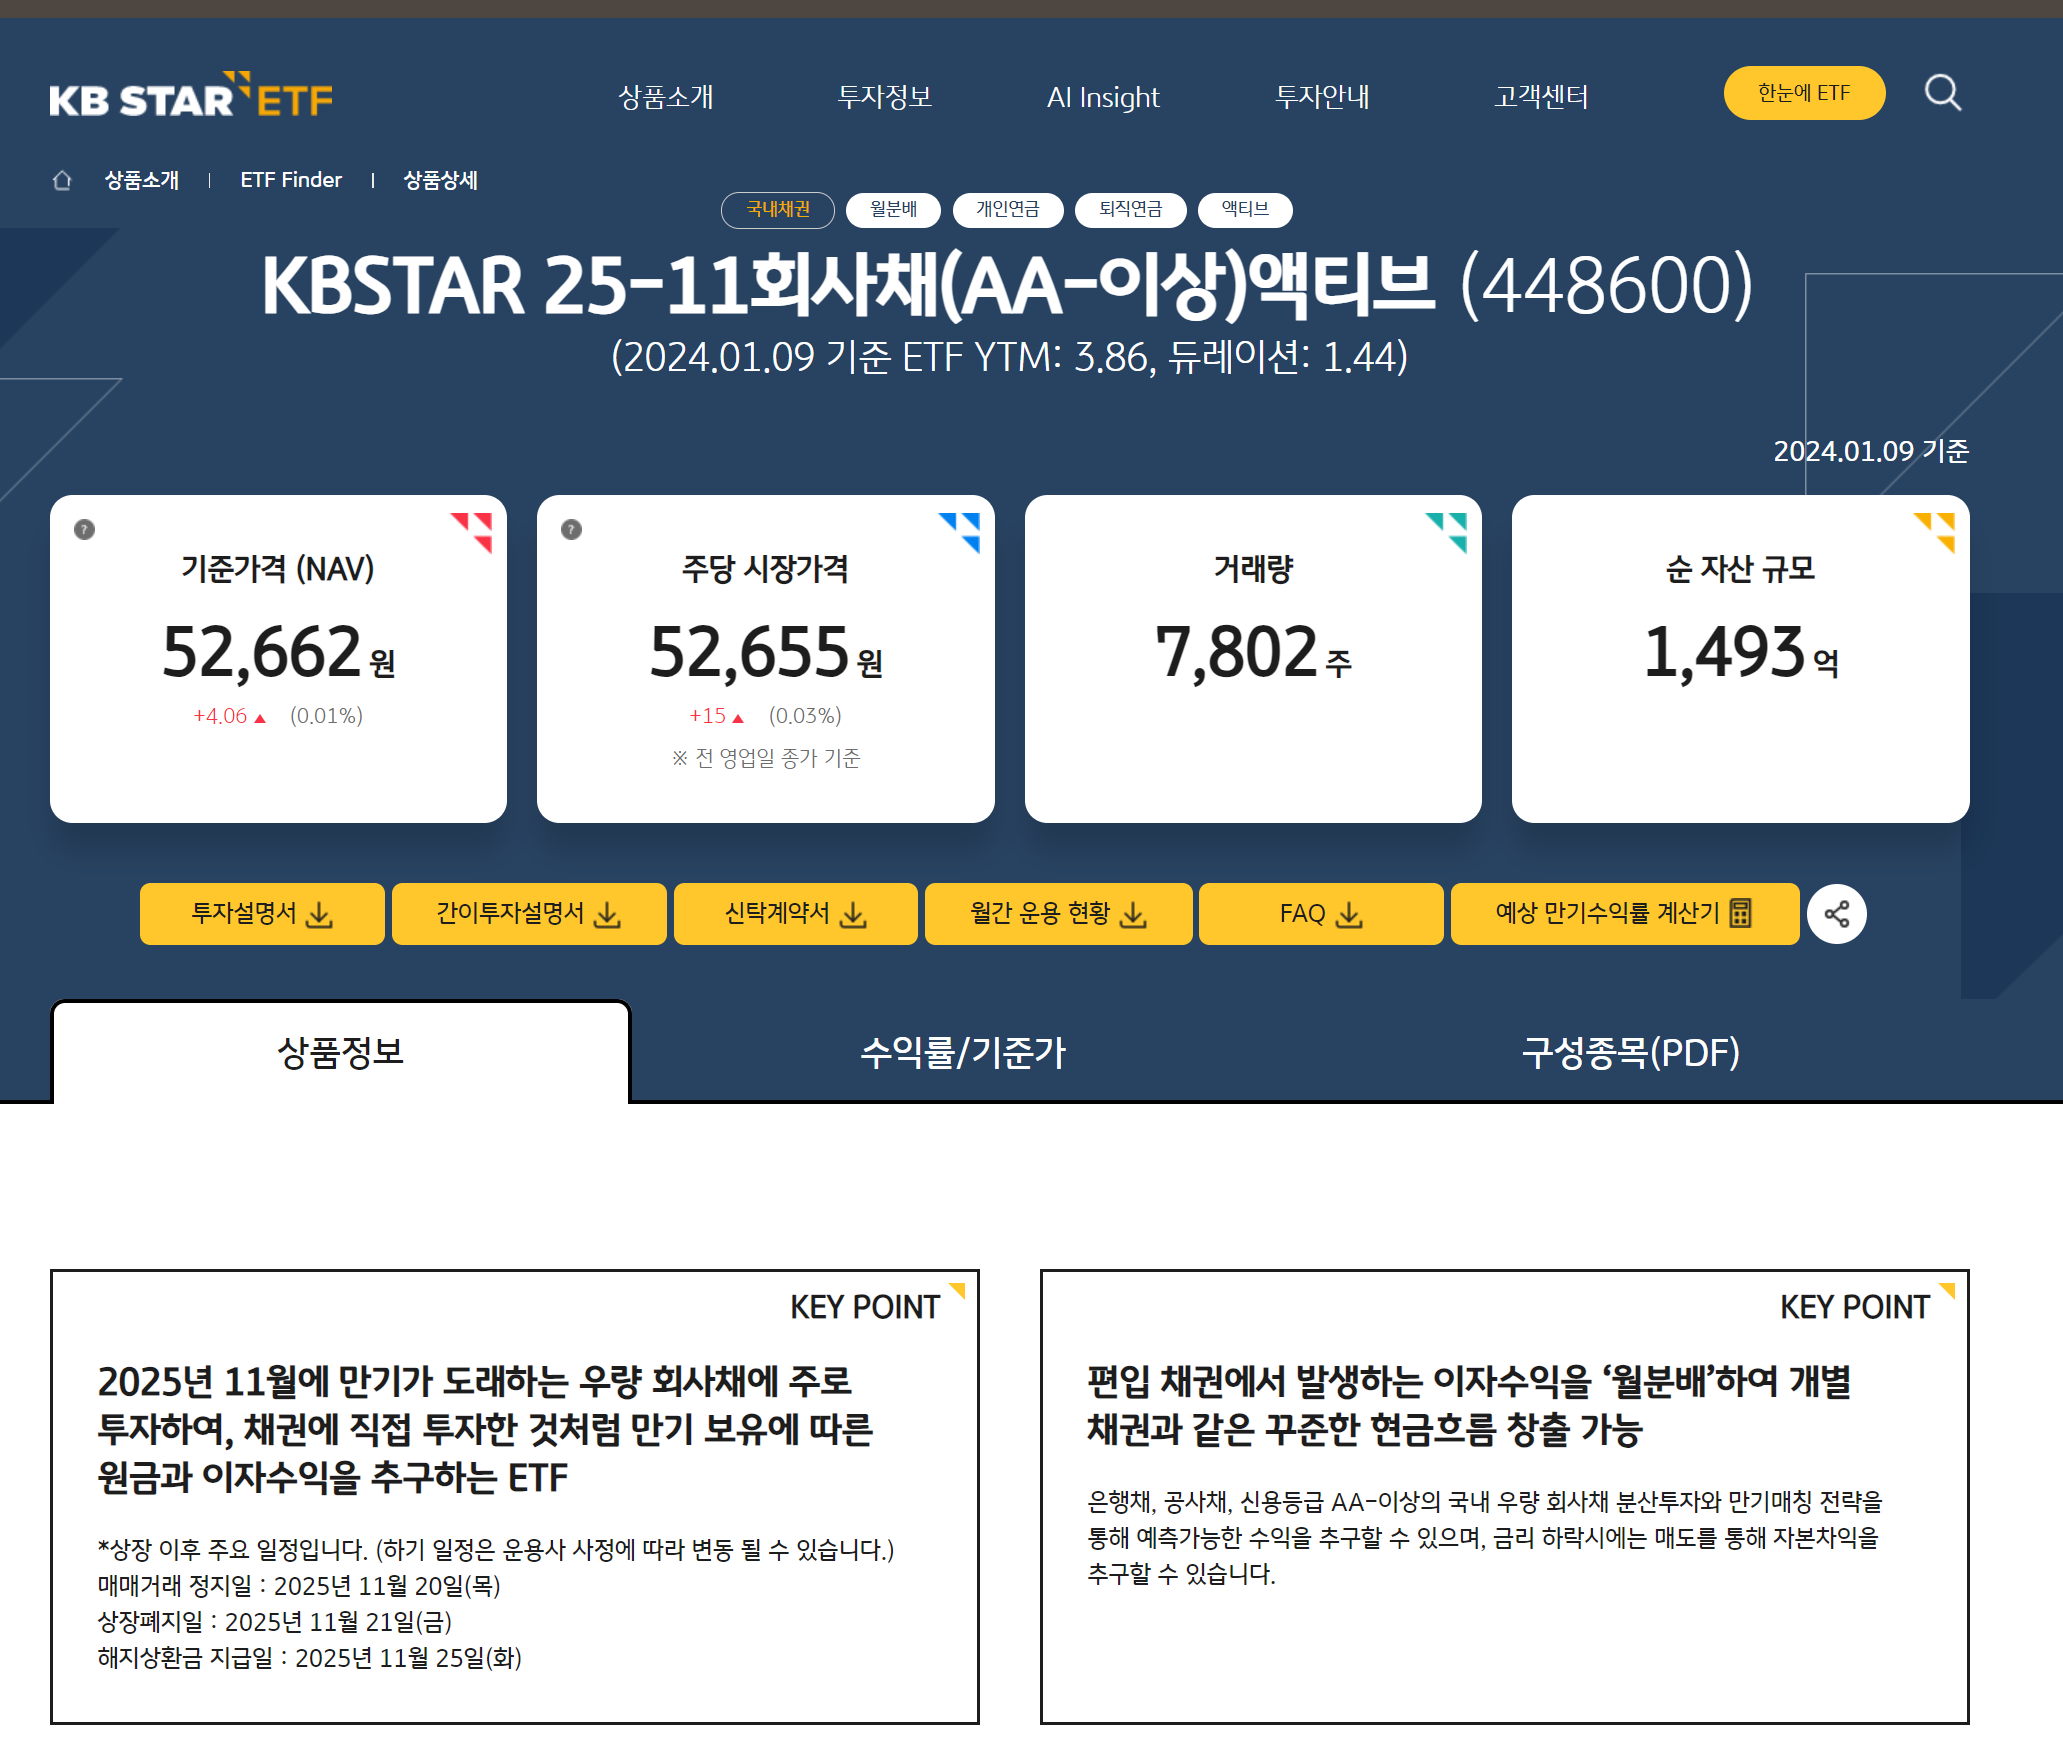Select the 국내채권 tag
Viewport: 2063px width, 1743px height.
(778, 209)
